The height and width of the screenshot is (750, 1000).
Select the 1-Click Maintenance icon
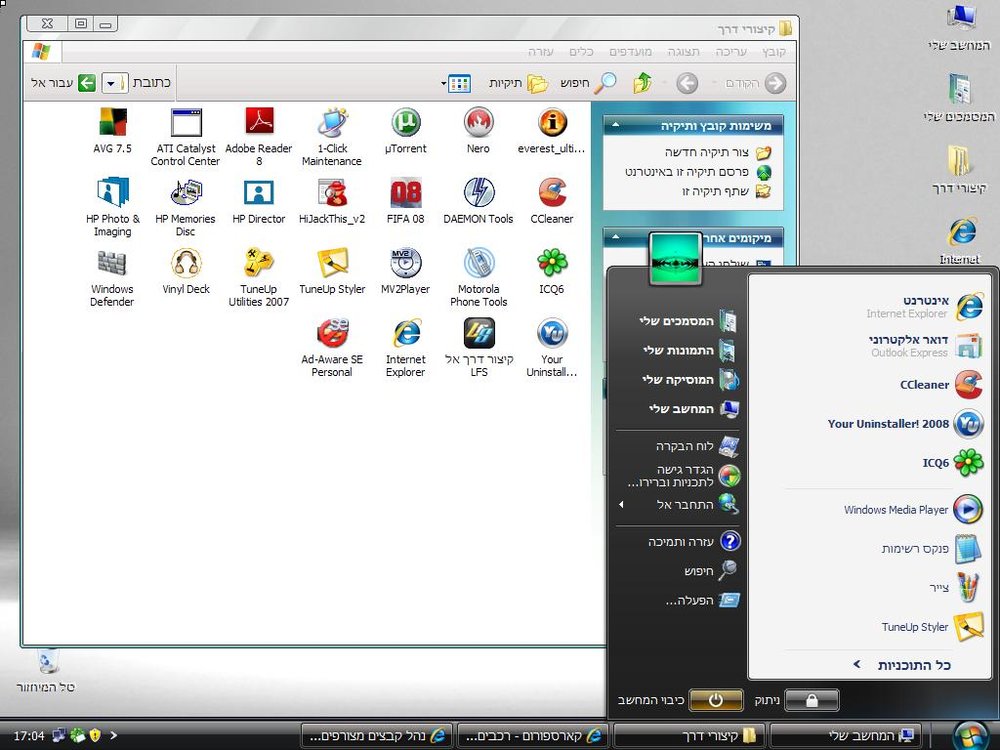point(332,136)
